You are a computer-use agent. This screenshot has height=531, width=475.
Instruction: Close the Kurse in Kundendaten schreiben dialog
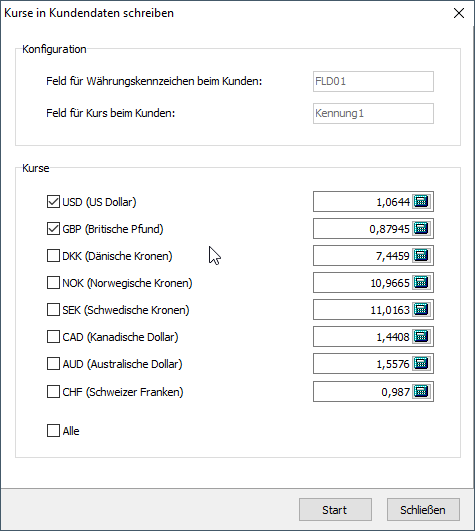459,13
